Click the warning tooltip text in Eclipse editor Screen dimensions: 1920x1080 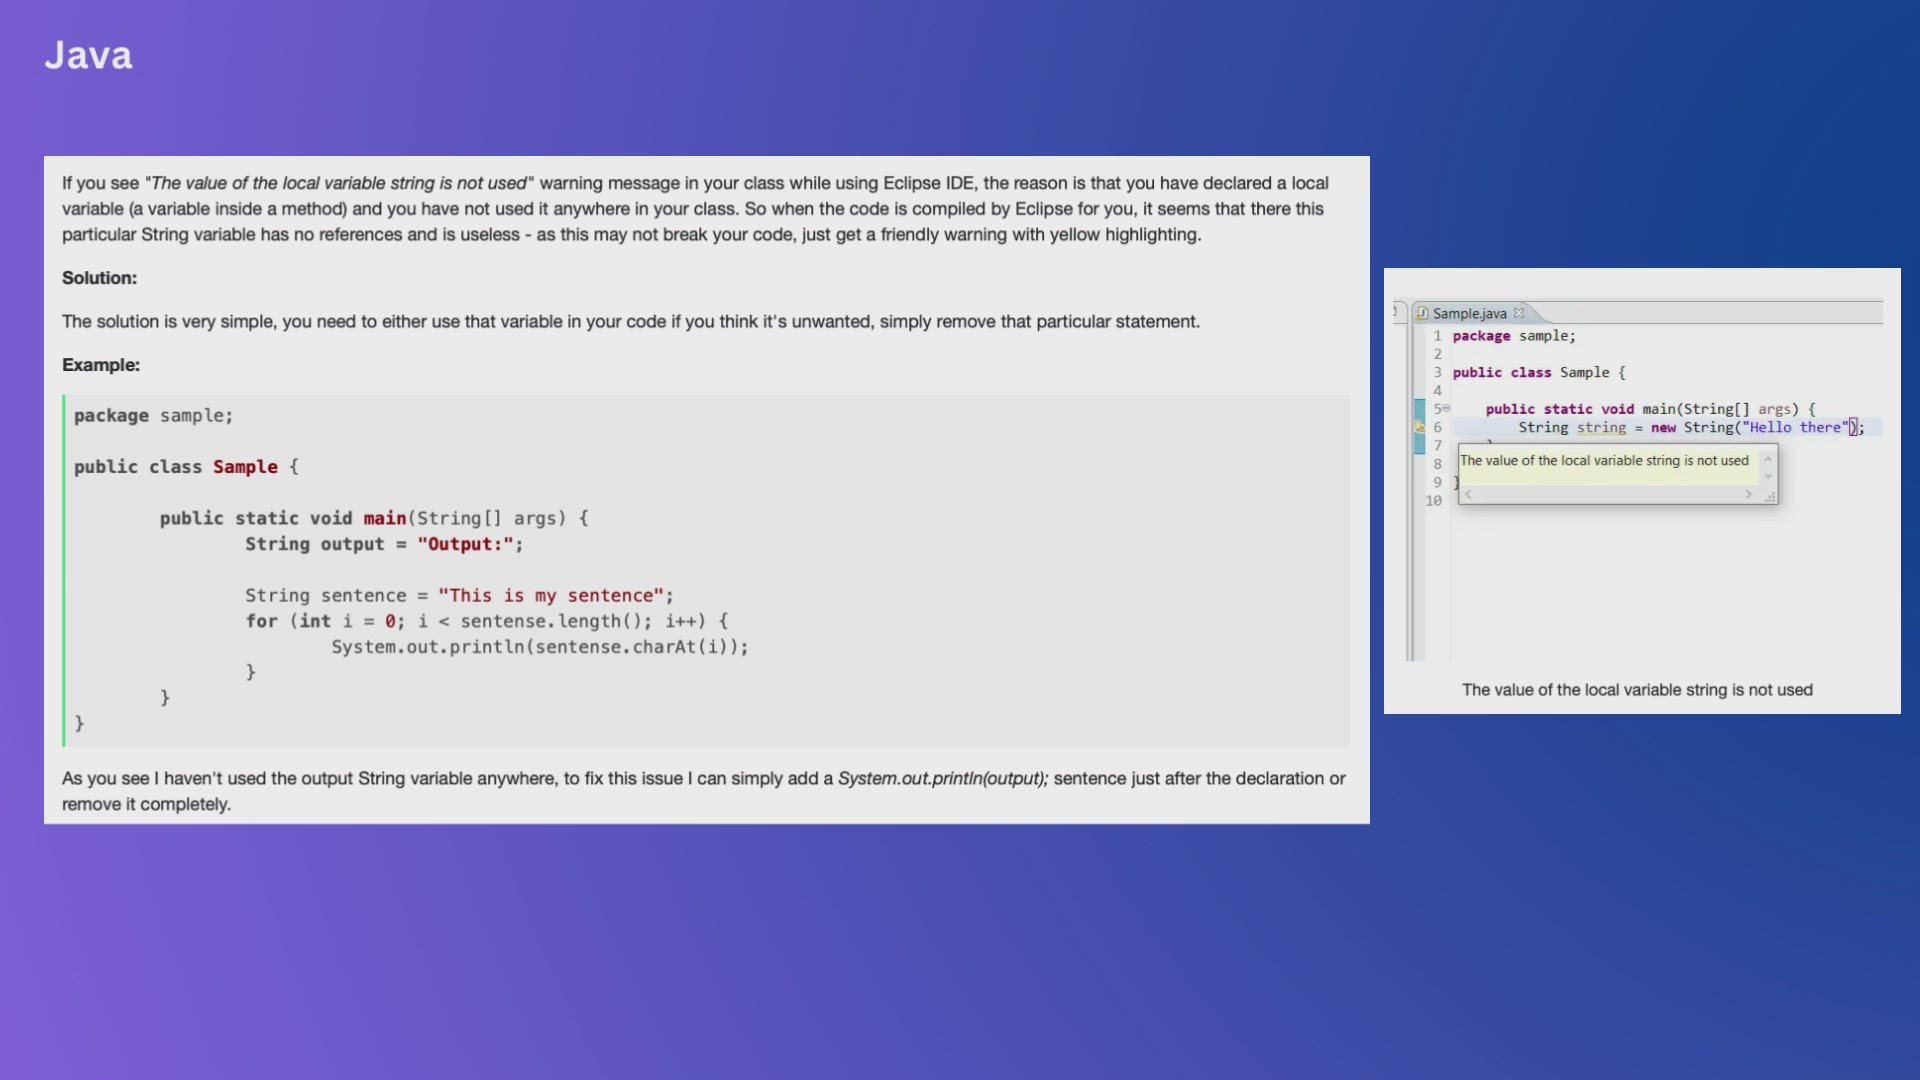[1604, 460]
